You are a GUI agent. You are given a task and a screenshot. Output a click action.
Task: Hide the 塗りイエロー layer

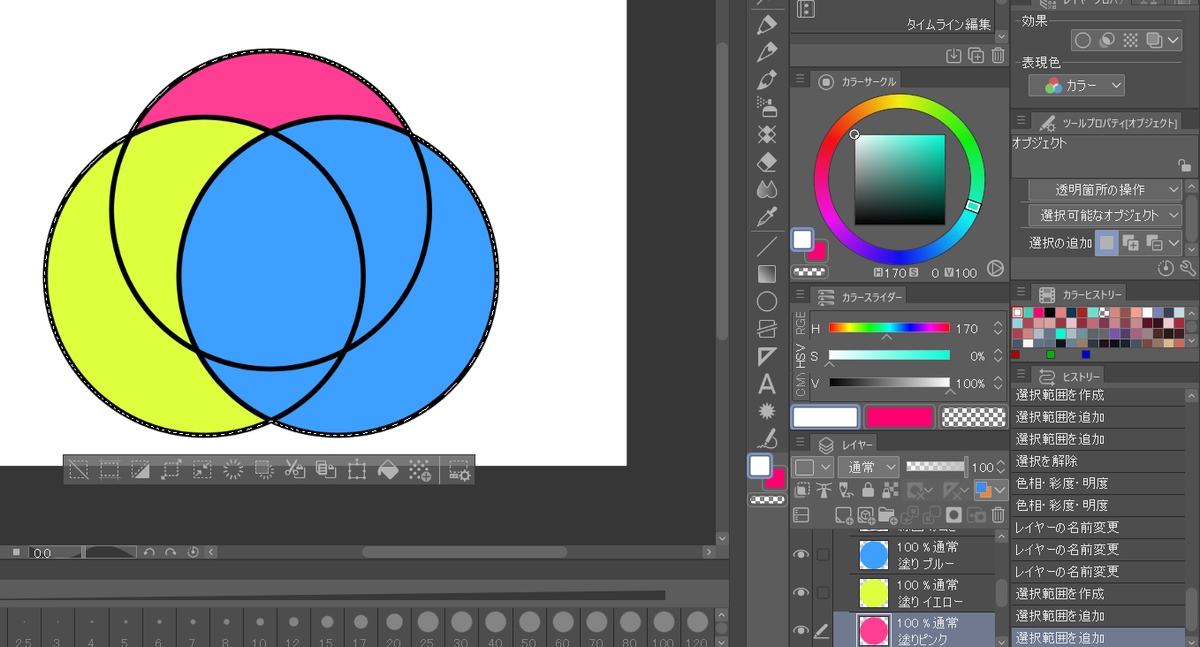point(800,592)
